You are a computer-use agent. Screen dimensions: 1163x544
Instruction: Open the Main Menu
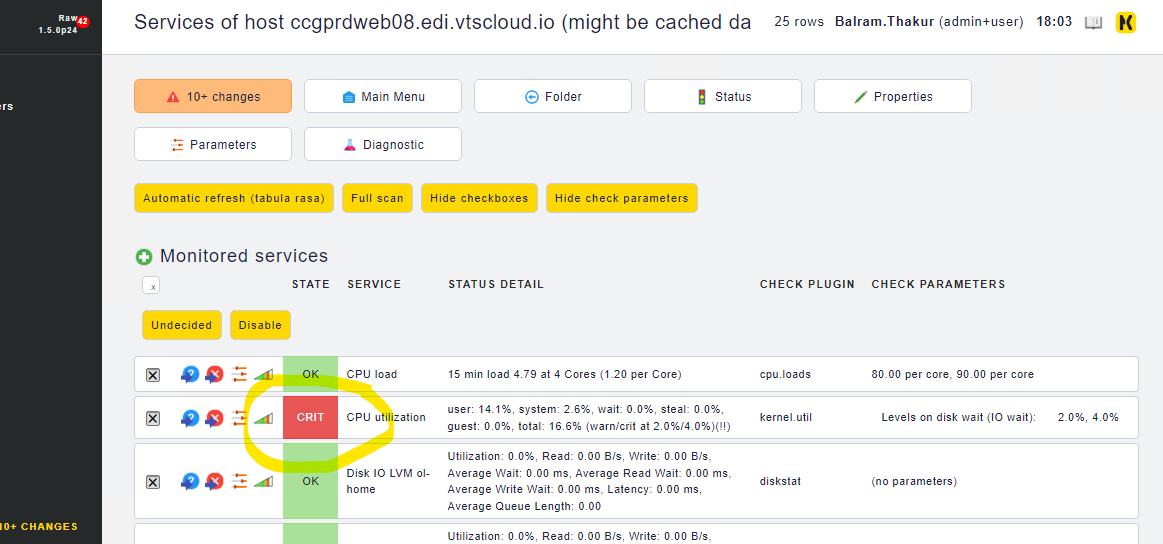[x=383, y=97]
